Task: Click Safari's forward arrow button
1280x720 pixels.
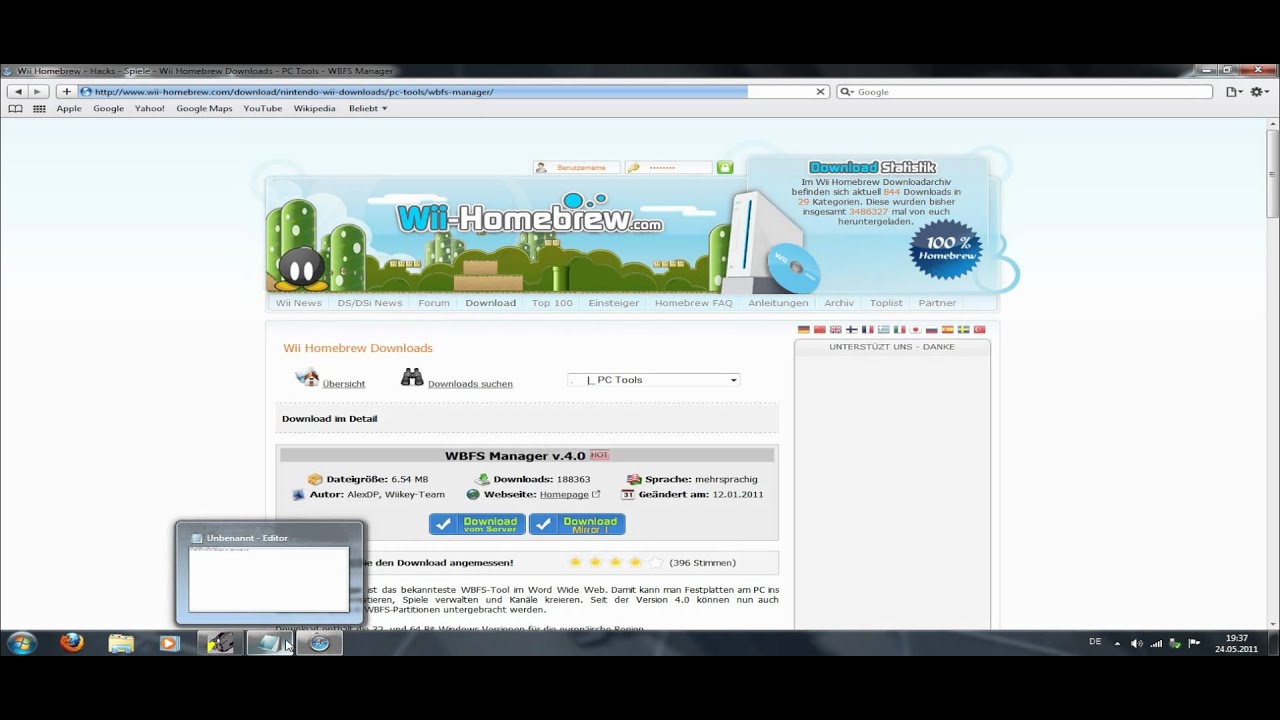Action: click(x=38, y=91)
